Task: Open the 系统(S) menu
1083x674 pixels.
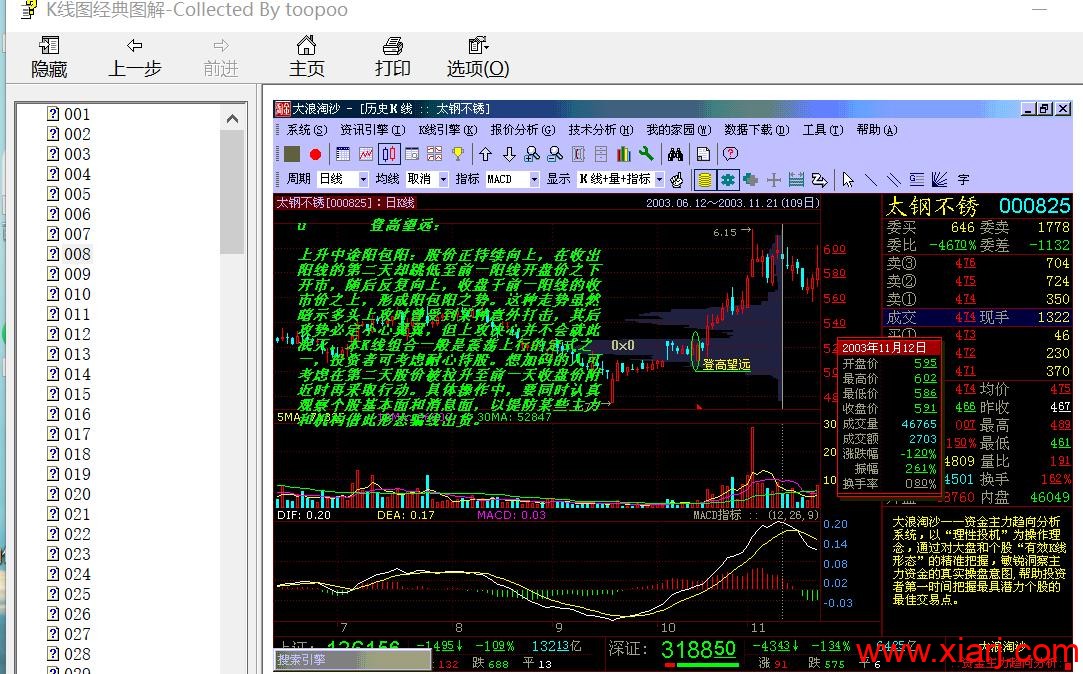Action: (x=306, y=130)
